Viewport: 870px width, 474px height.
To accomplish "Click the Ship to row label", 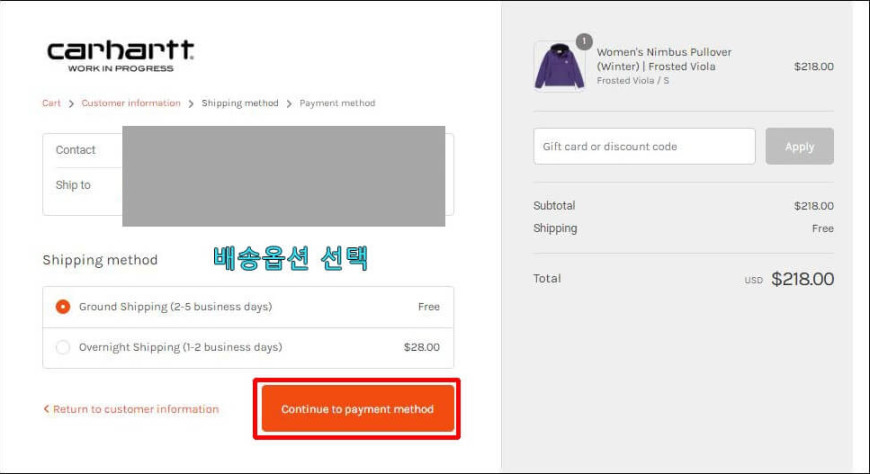I will click(73, 185).
